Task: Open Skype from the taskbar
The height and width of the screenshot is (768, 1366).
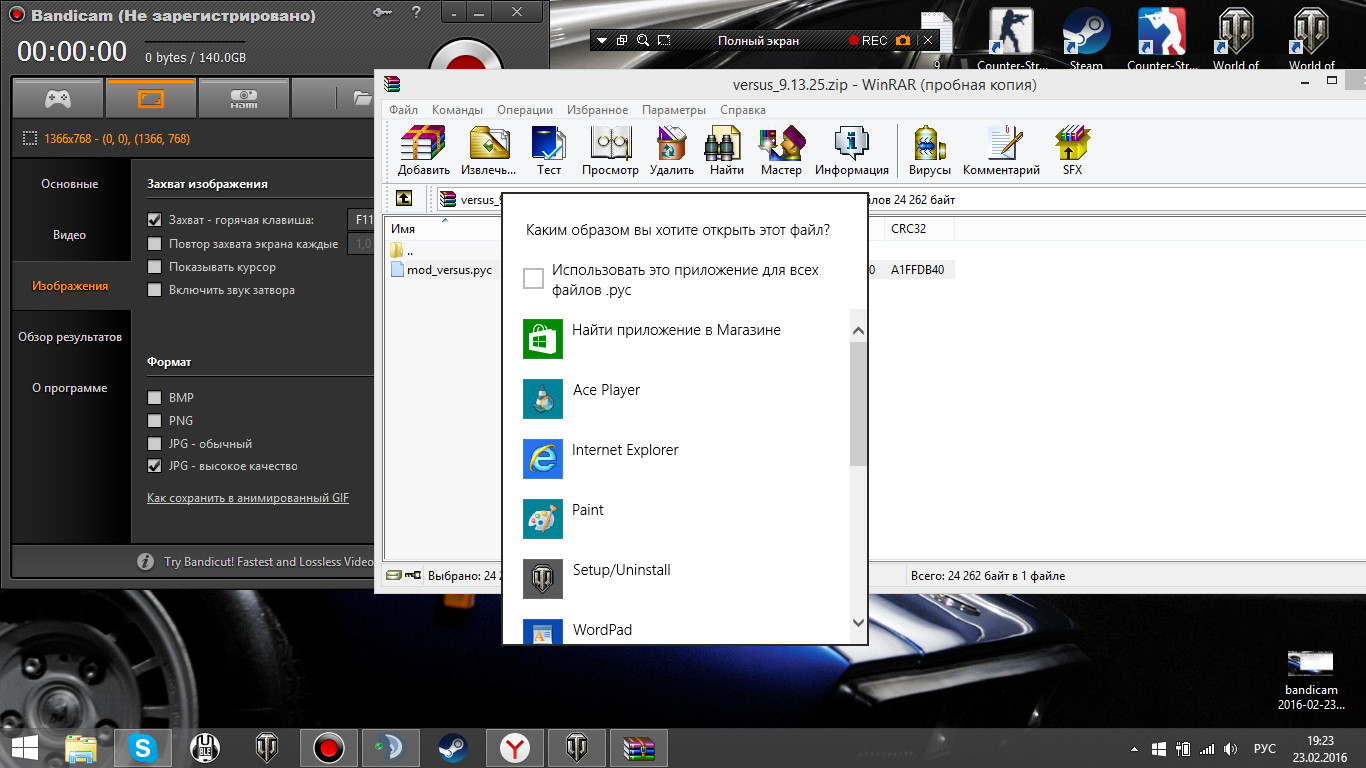Action: pyautogui.click(x=143, y=747)
